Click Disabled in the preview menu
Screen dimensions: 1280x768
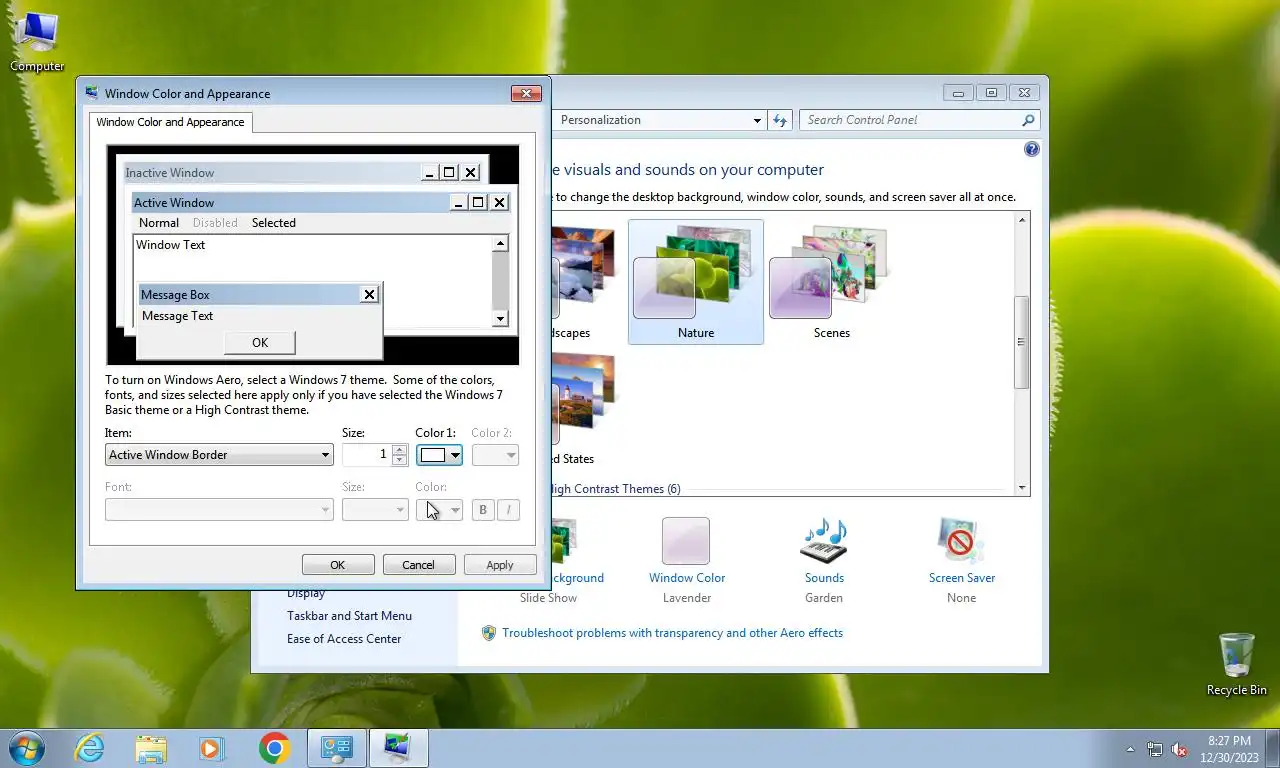click(215, 223)
